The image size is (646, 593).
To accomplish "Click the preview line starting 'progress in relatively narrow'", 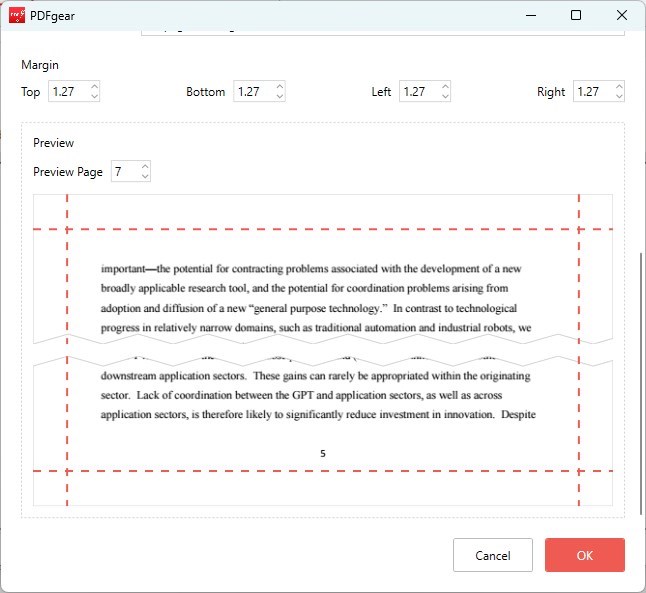I will click(x=316, y=328).
